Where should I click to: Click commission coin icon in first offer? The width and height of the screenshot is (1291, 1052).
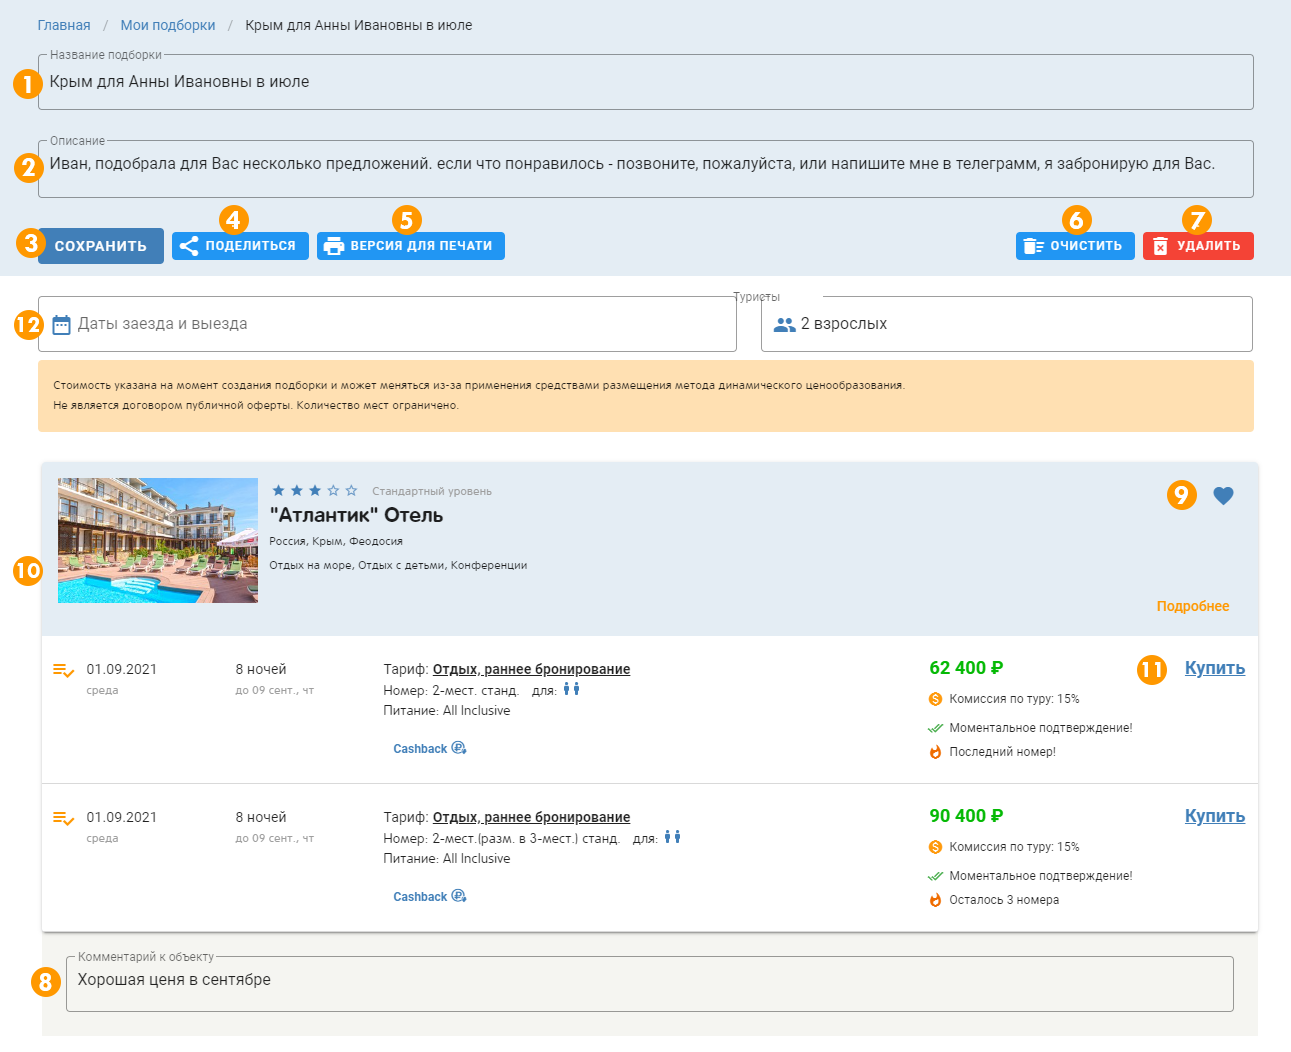coord(936,699)
